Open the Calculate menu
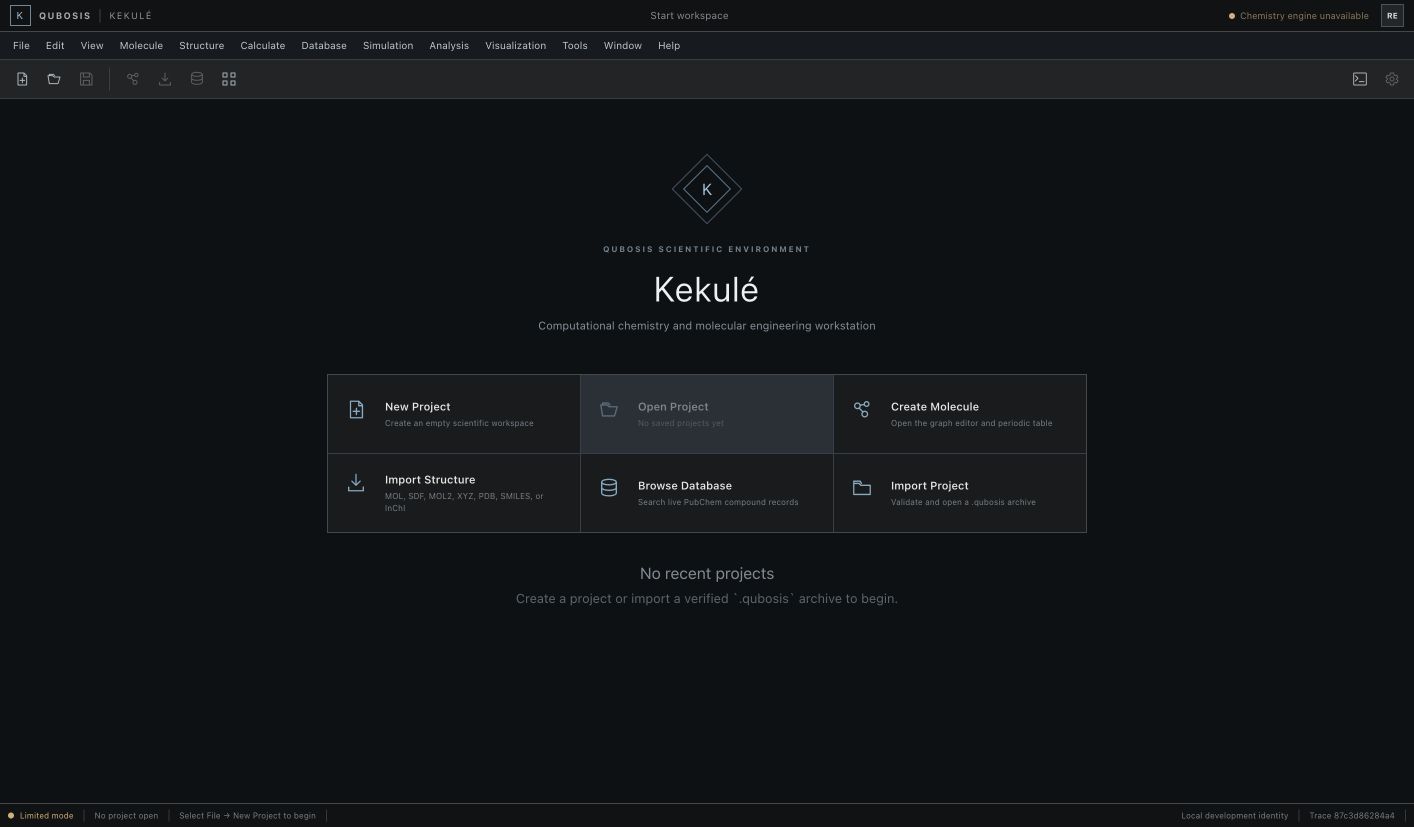The width and height of the screenshot is (1414, 827). click(x=263, y=46)
